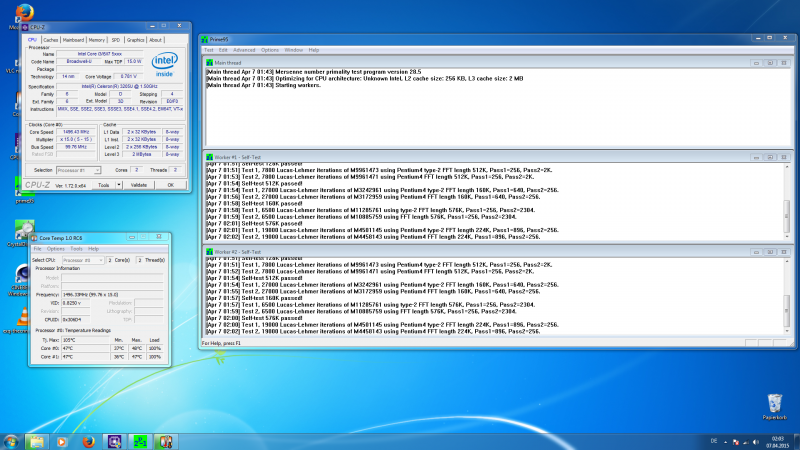Open the network status tray icon
The height and width of the screenshot is (450, 800).
(745, 442)
